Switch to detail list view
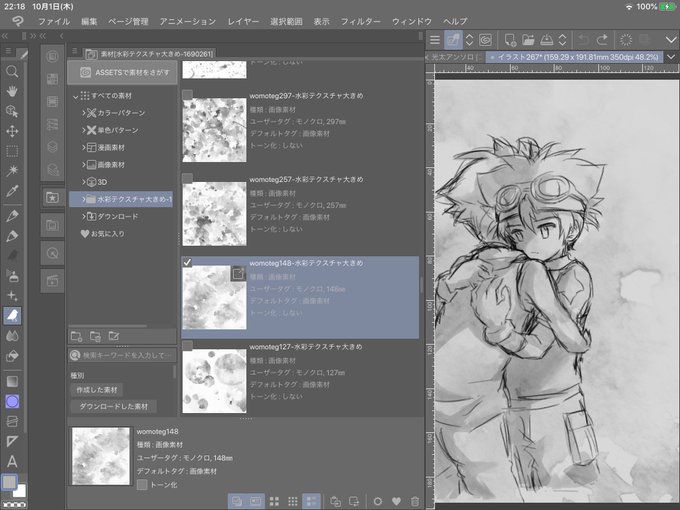This screenshot has height=510, width=680. tap(312, 501)
